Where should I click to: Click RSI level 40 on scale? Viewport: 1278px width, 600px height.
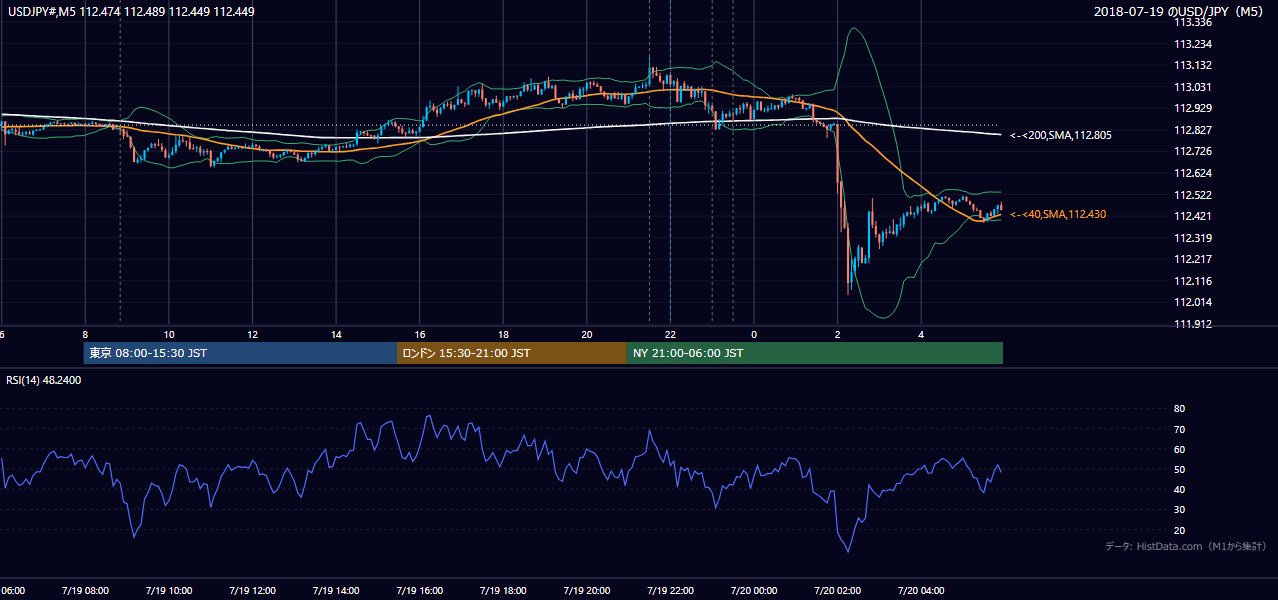click(1179, 489)
